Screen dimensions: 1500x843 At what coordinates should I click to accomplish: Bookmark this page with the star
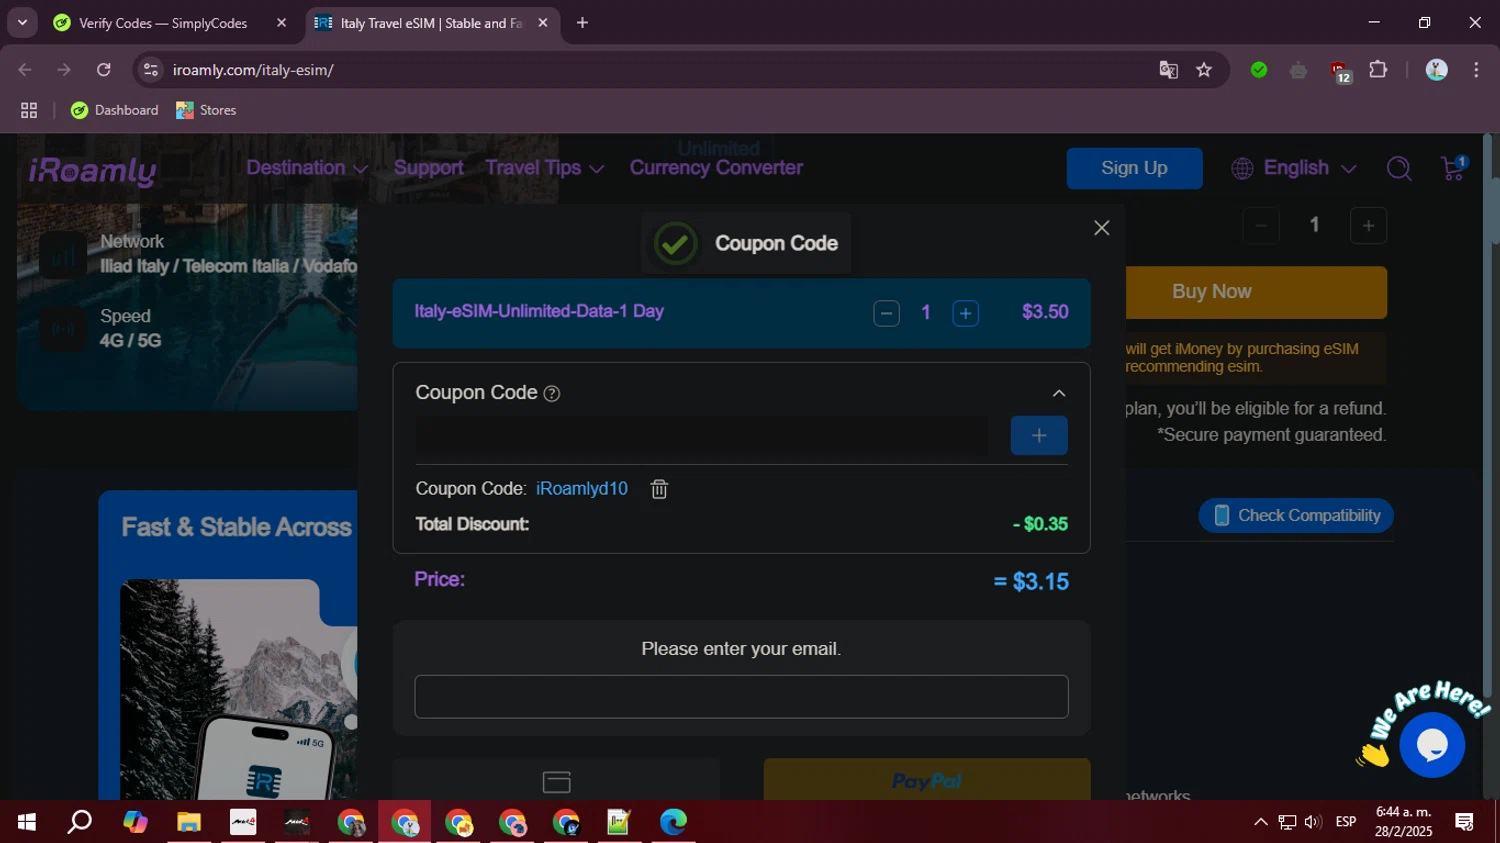pyautogui.click(x=1204, y=70)
